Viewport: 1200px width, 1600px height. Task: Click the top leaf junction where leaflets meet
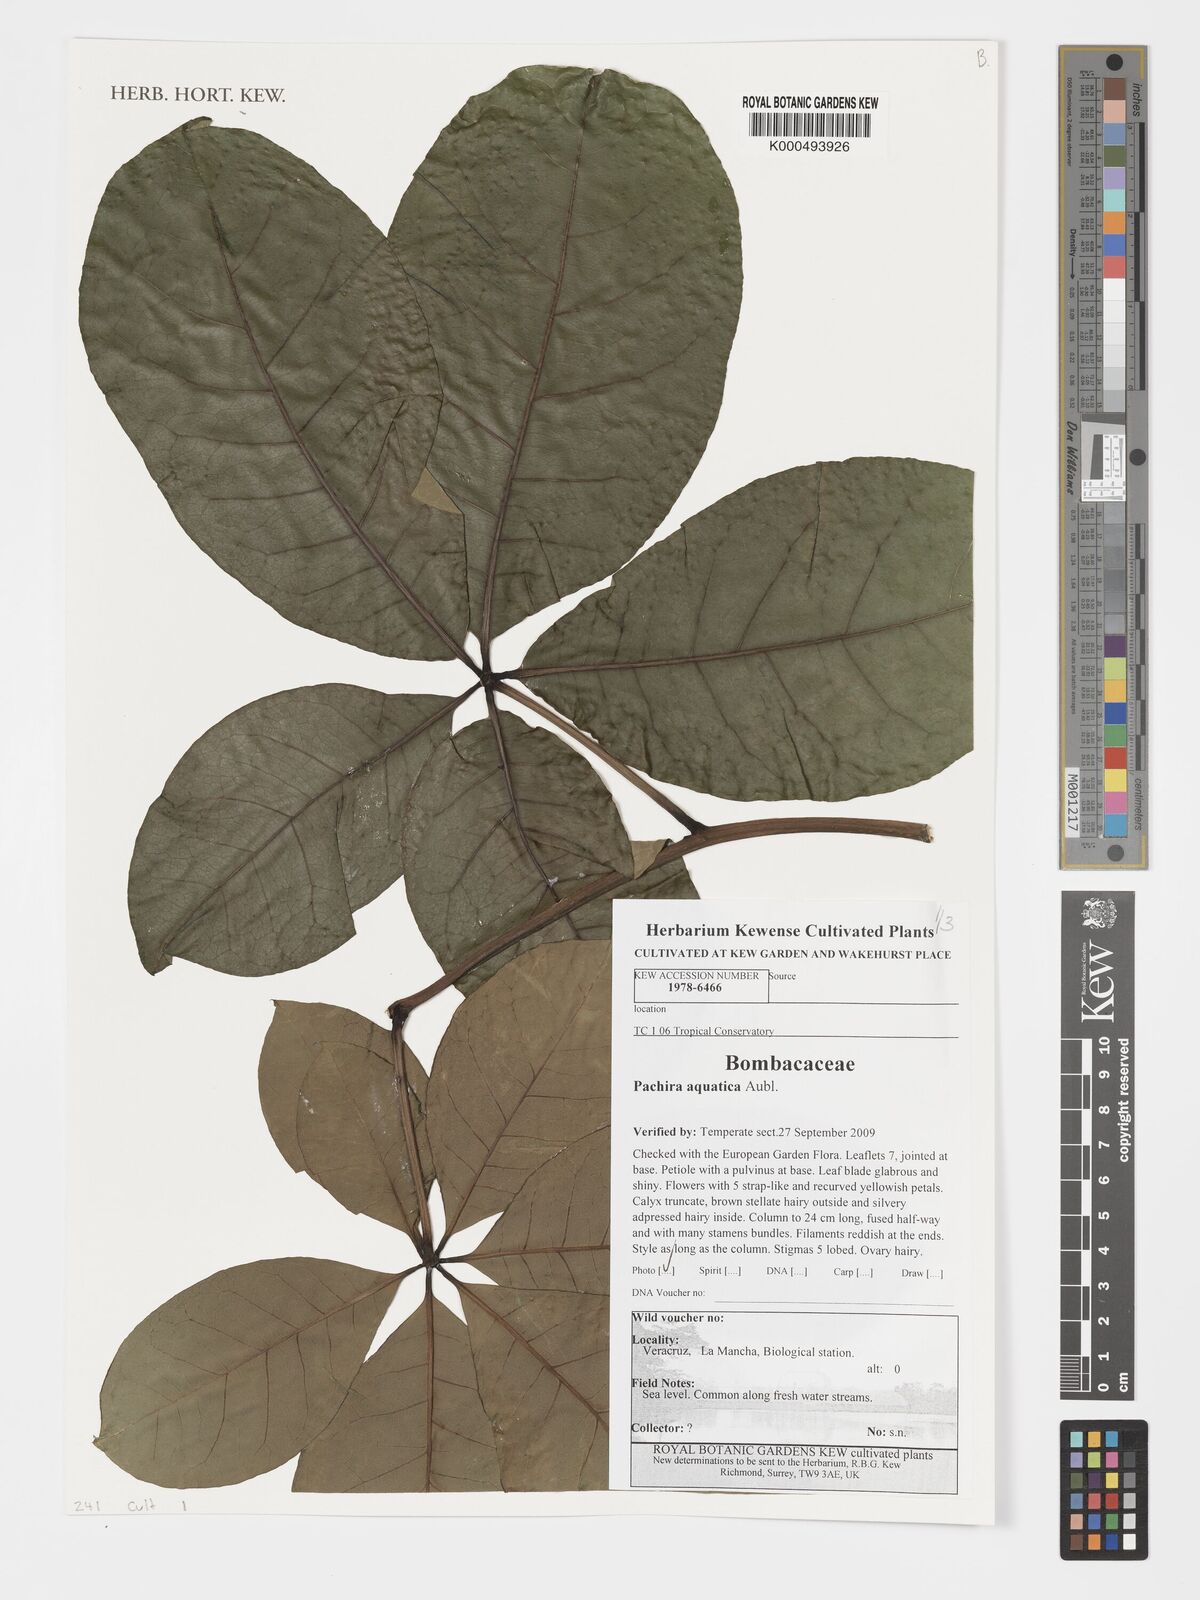[489, 680]
